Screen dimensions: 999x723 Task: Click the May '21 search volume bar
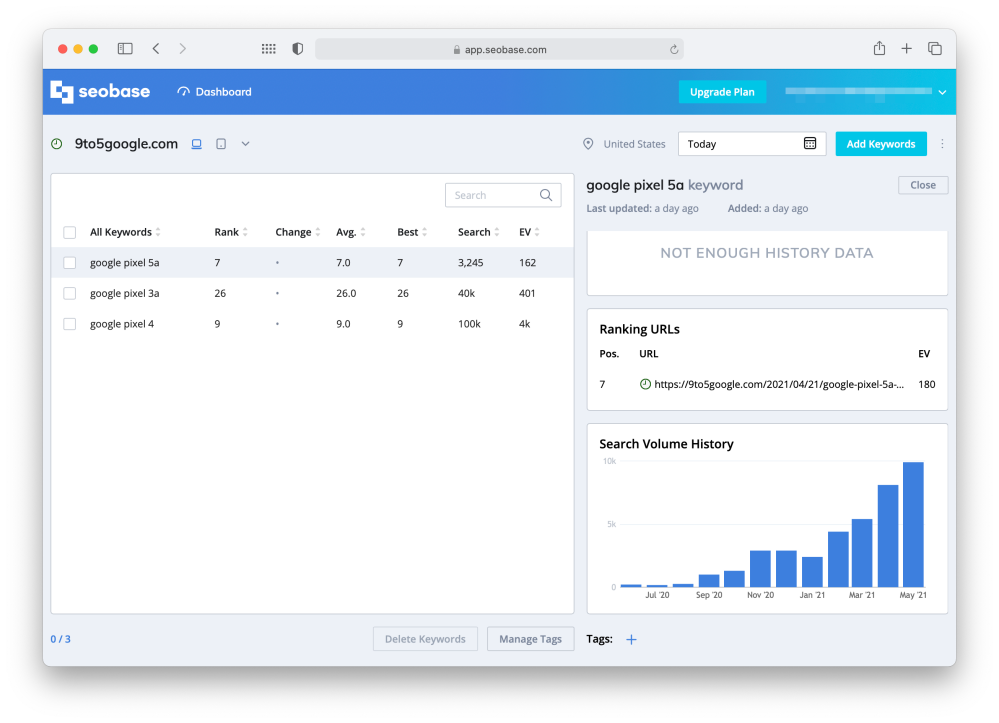(913, 525)
